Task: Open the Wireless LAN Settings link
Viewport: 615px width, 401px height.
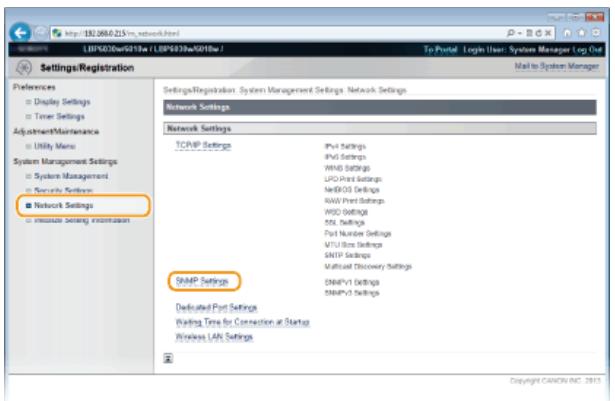Action: [x=214, y=337]
